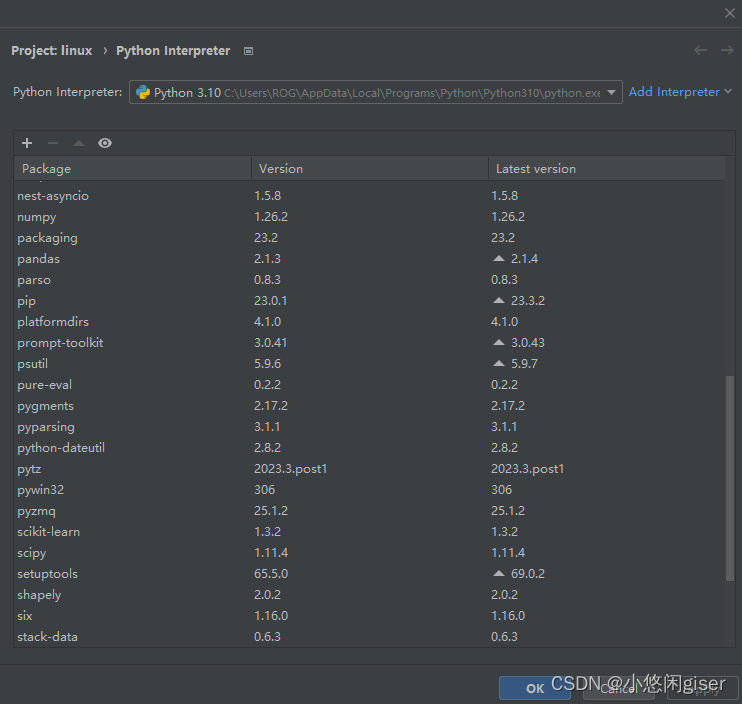Click the Package column header
Image resolution: width=742 pixels, height=704 pixels.
point(132,169)
